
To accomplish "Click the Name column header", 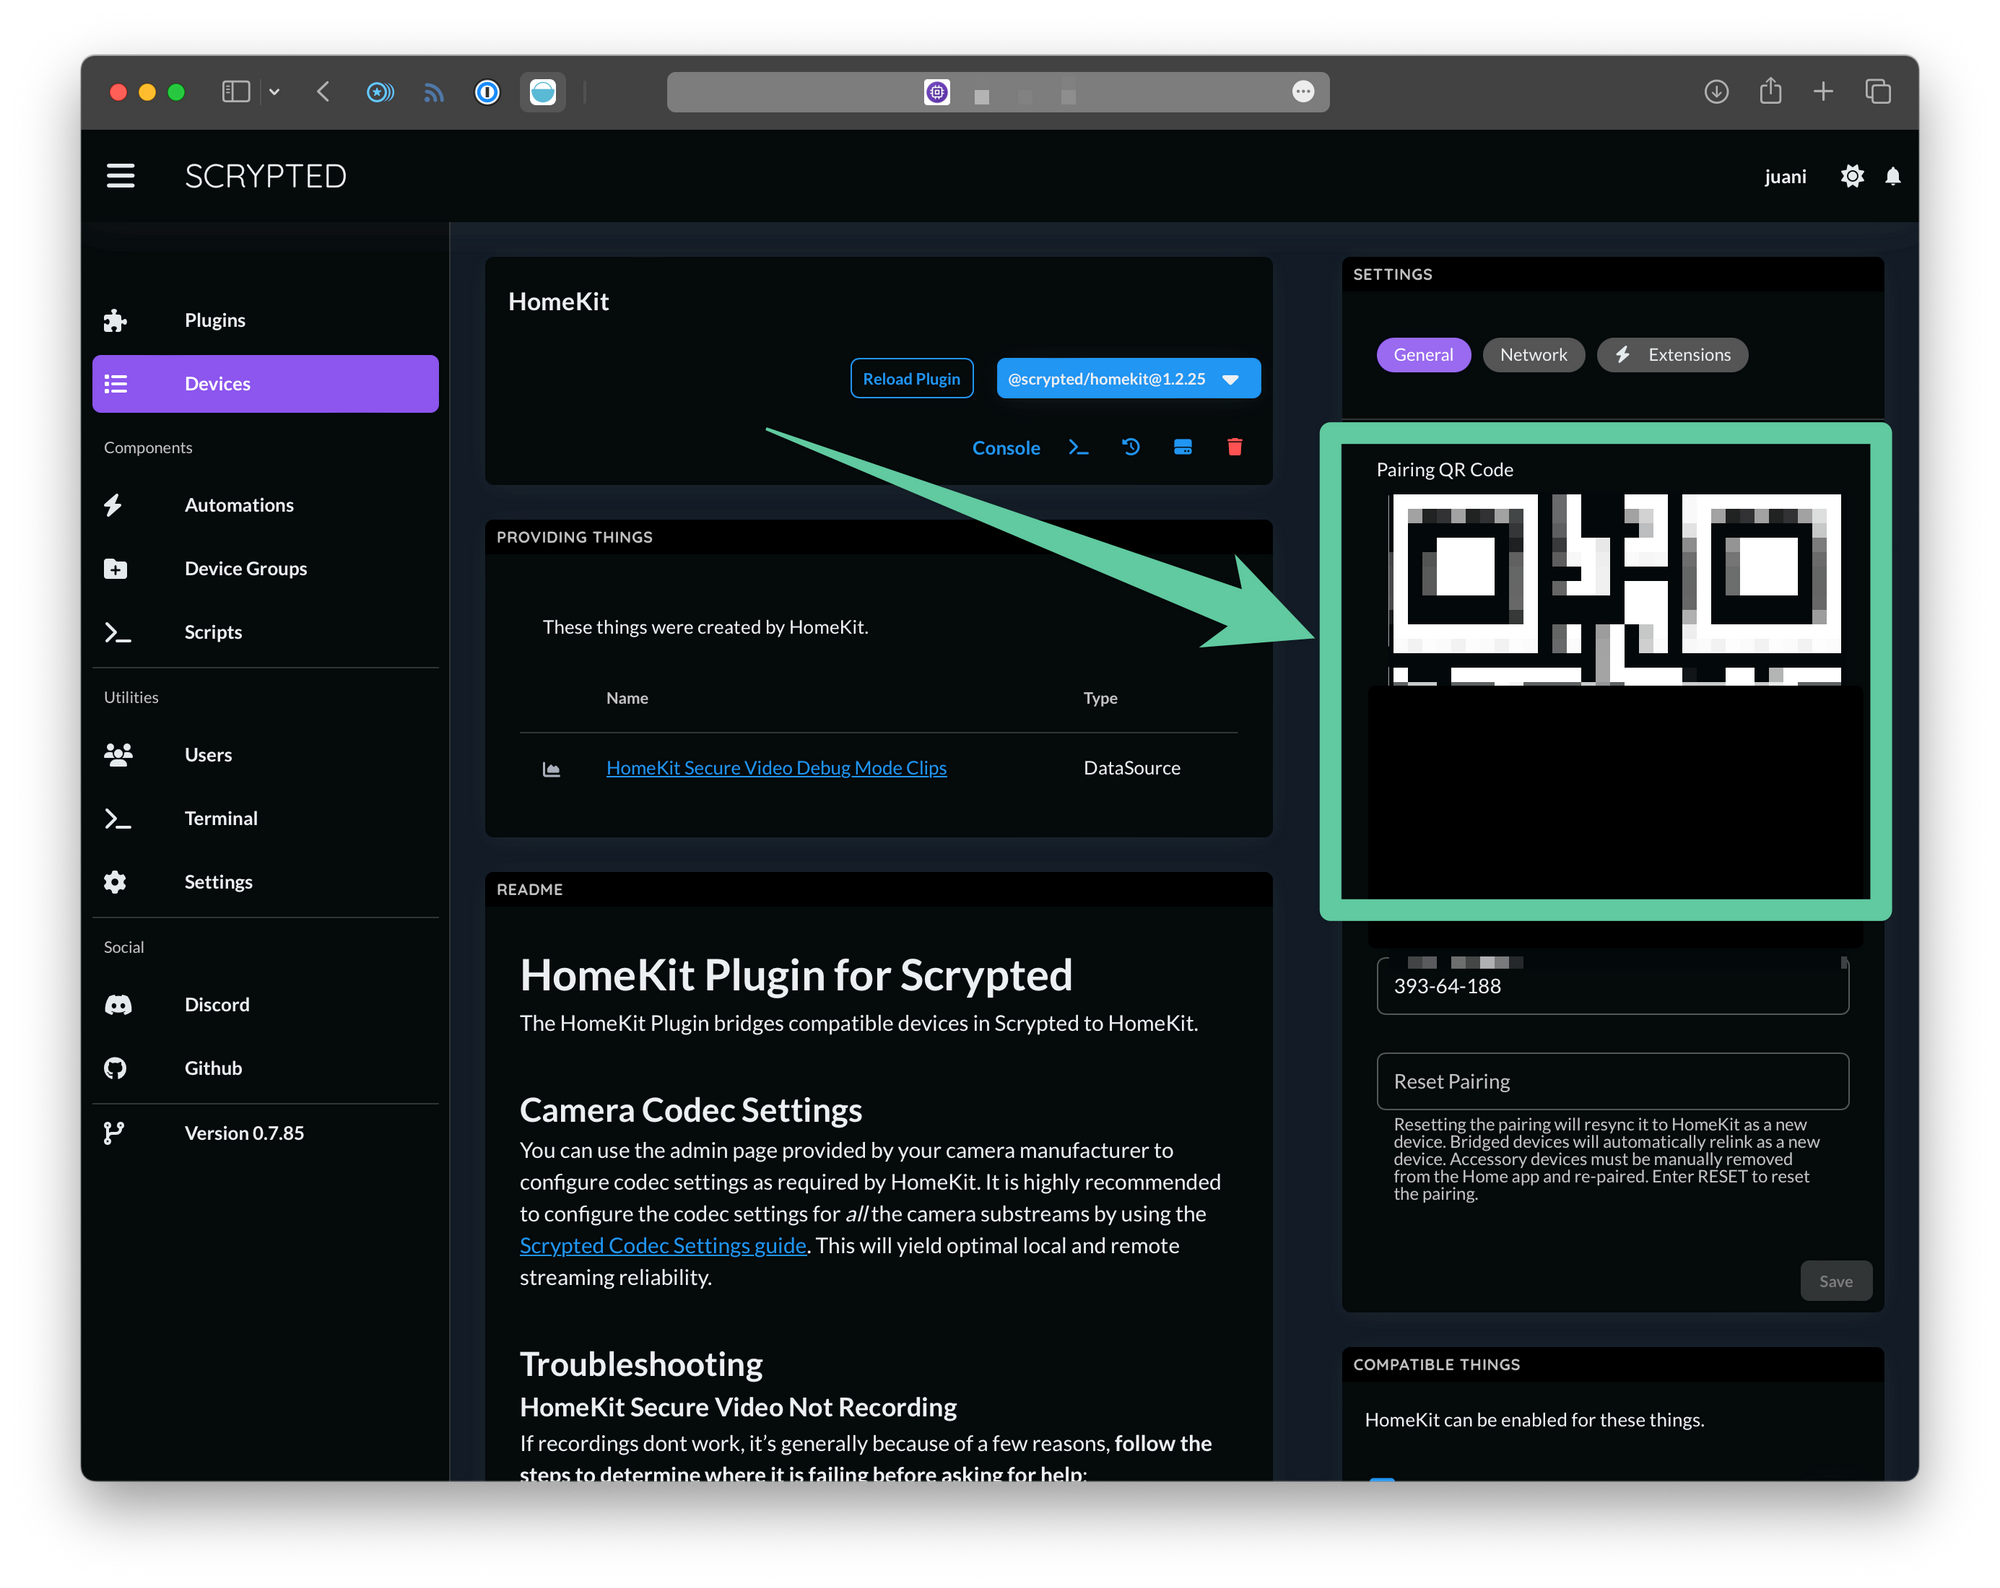I will pos(627,698).
